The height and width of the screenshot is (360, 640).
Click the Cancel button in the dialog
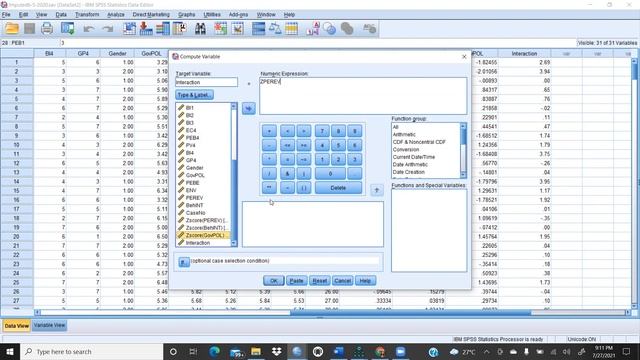click(x=342, y=281)
